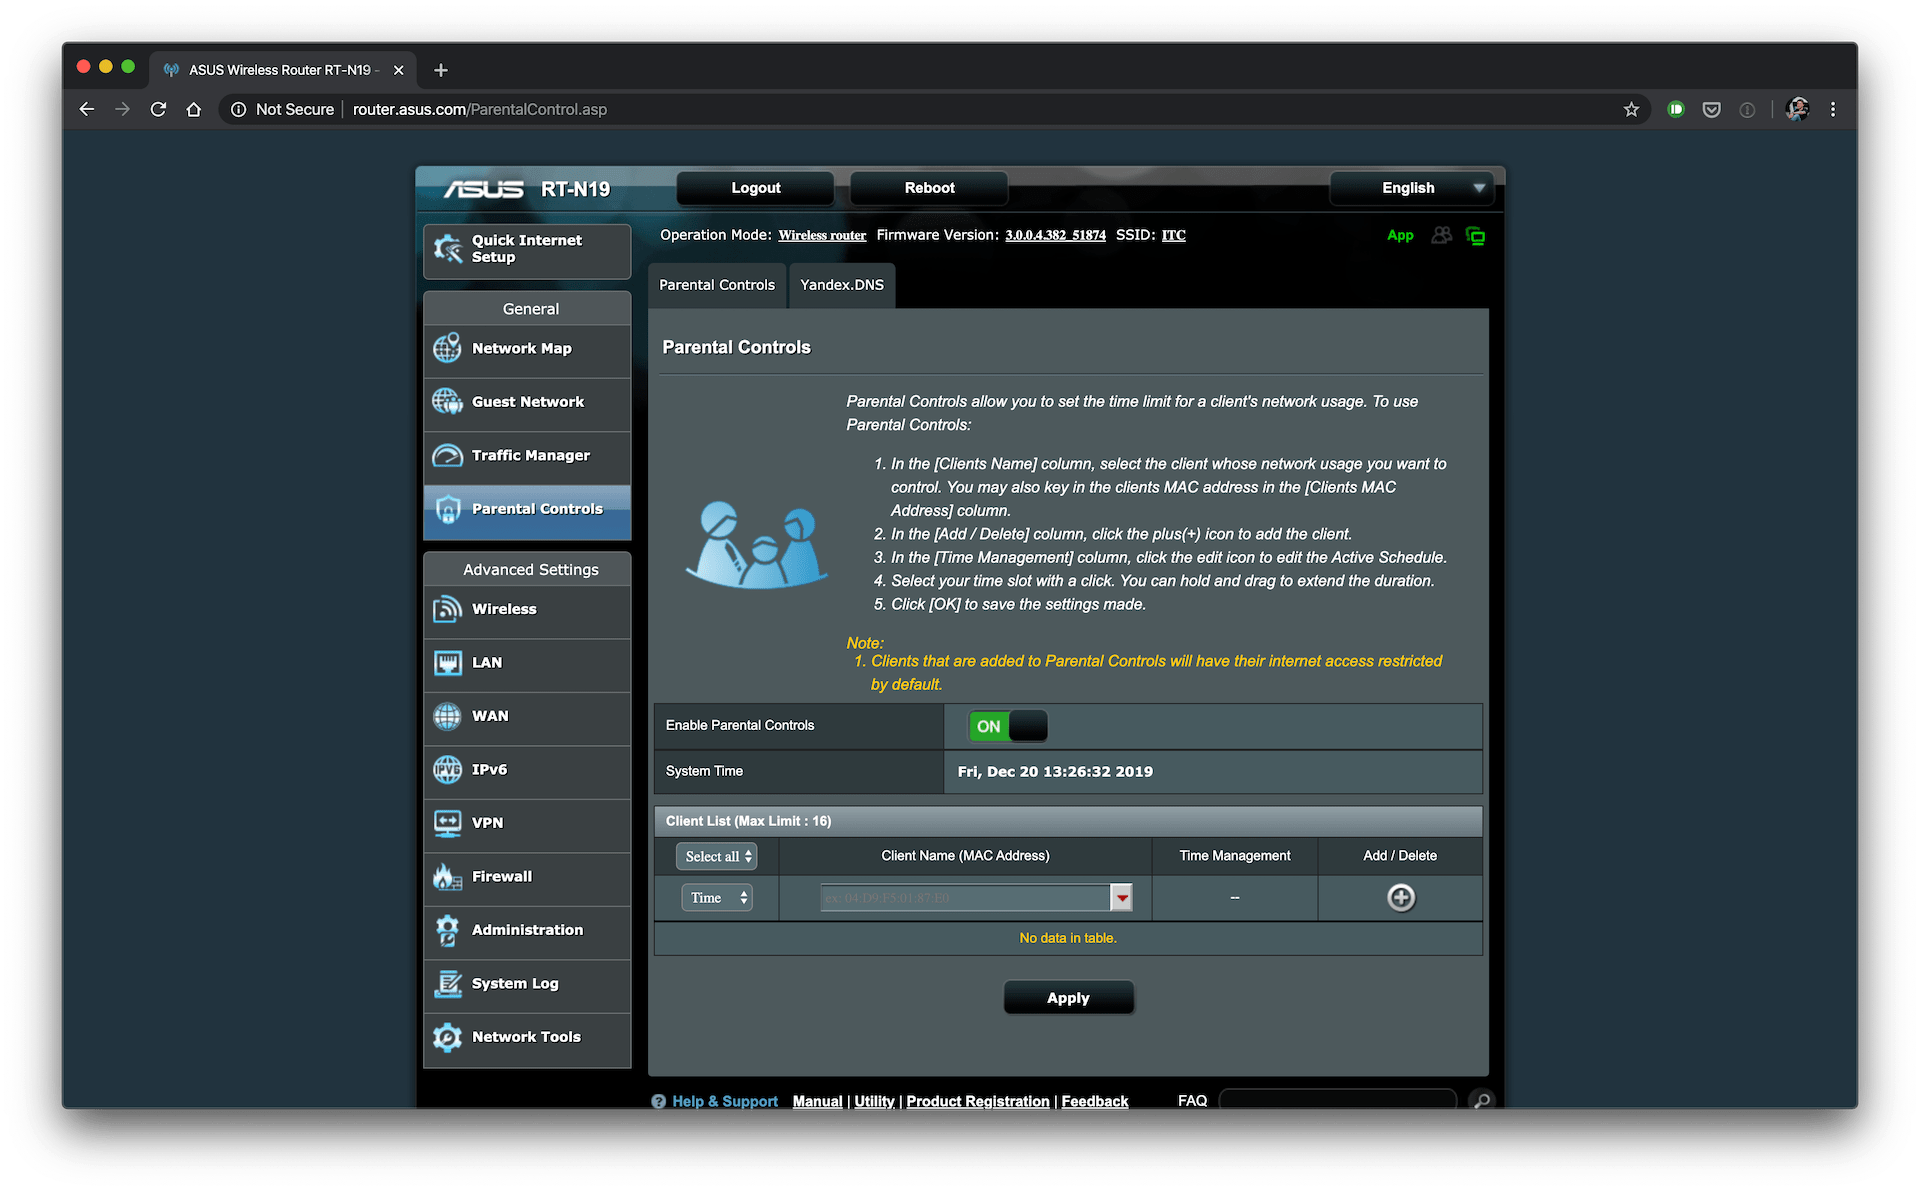The width and height of the screenshot is (1920, 1191).
Task: Open the Network Tools icon
Action: click(447, 1037)
